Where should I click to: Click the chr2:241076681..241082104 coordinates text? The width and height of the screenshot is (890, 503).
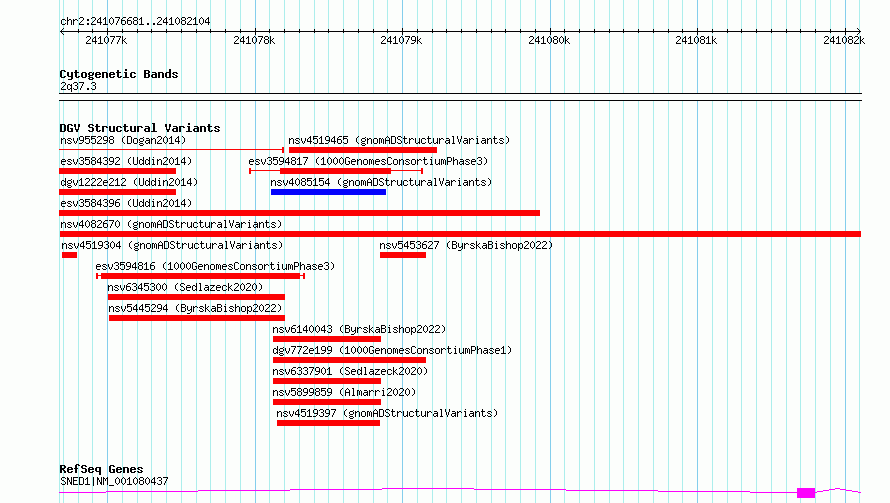(135, 21)
